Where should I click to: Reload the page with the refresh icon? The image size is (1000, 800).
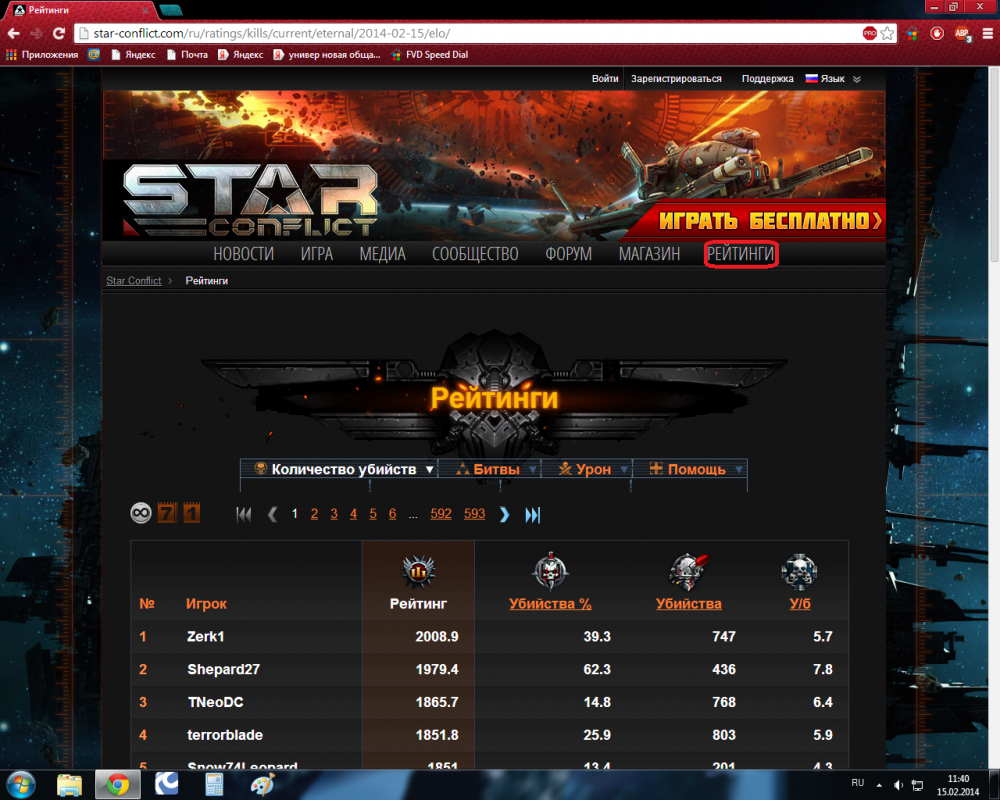(59, 34)
